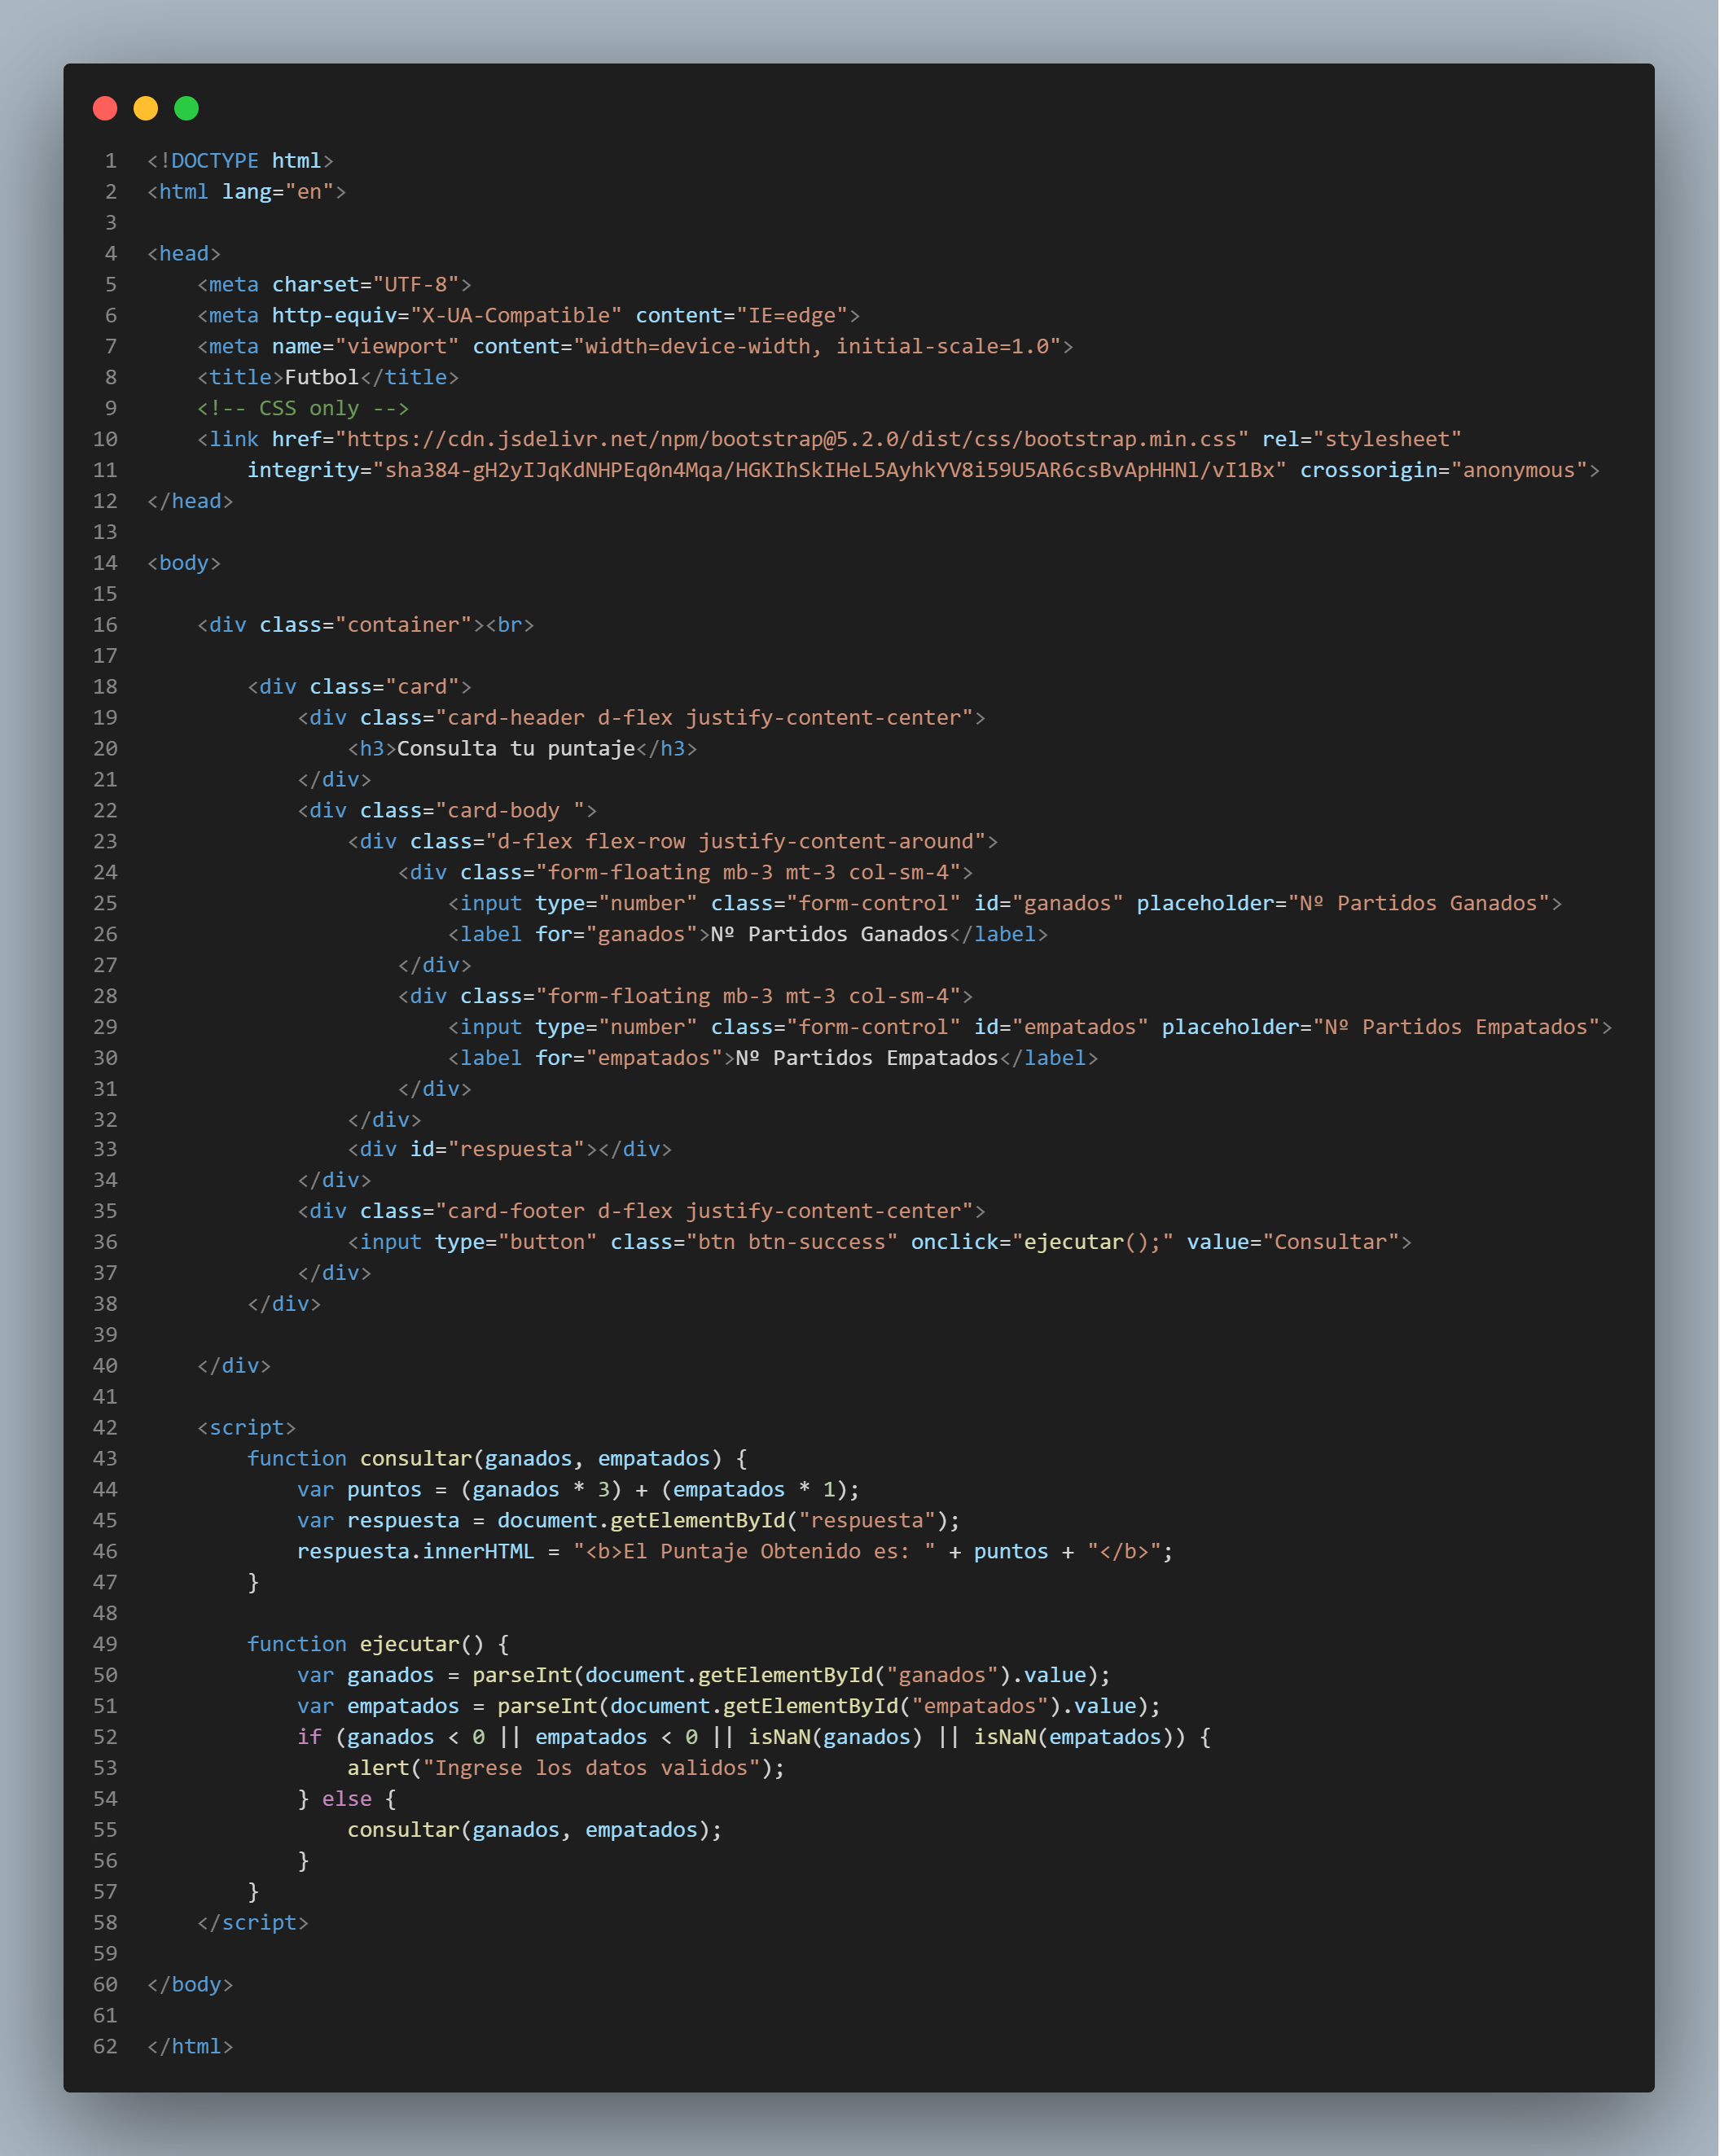
Task: Click the closing </head> tag
Action: (x=190, y=502)
